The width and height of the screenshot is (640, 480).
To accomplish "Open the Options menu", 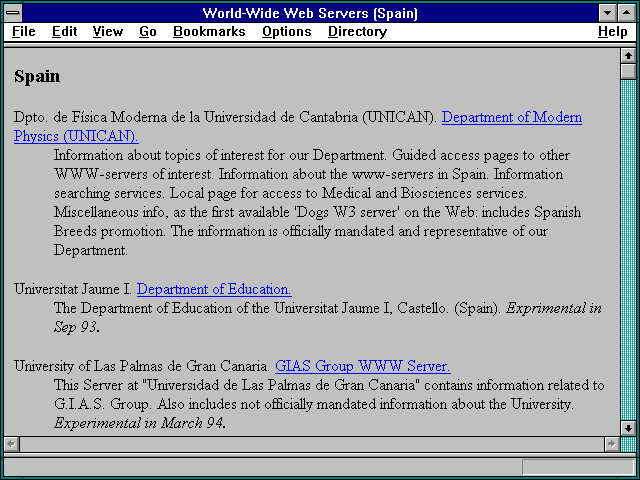I will tap(287, 31).
